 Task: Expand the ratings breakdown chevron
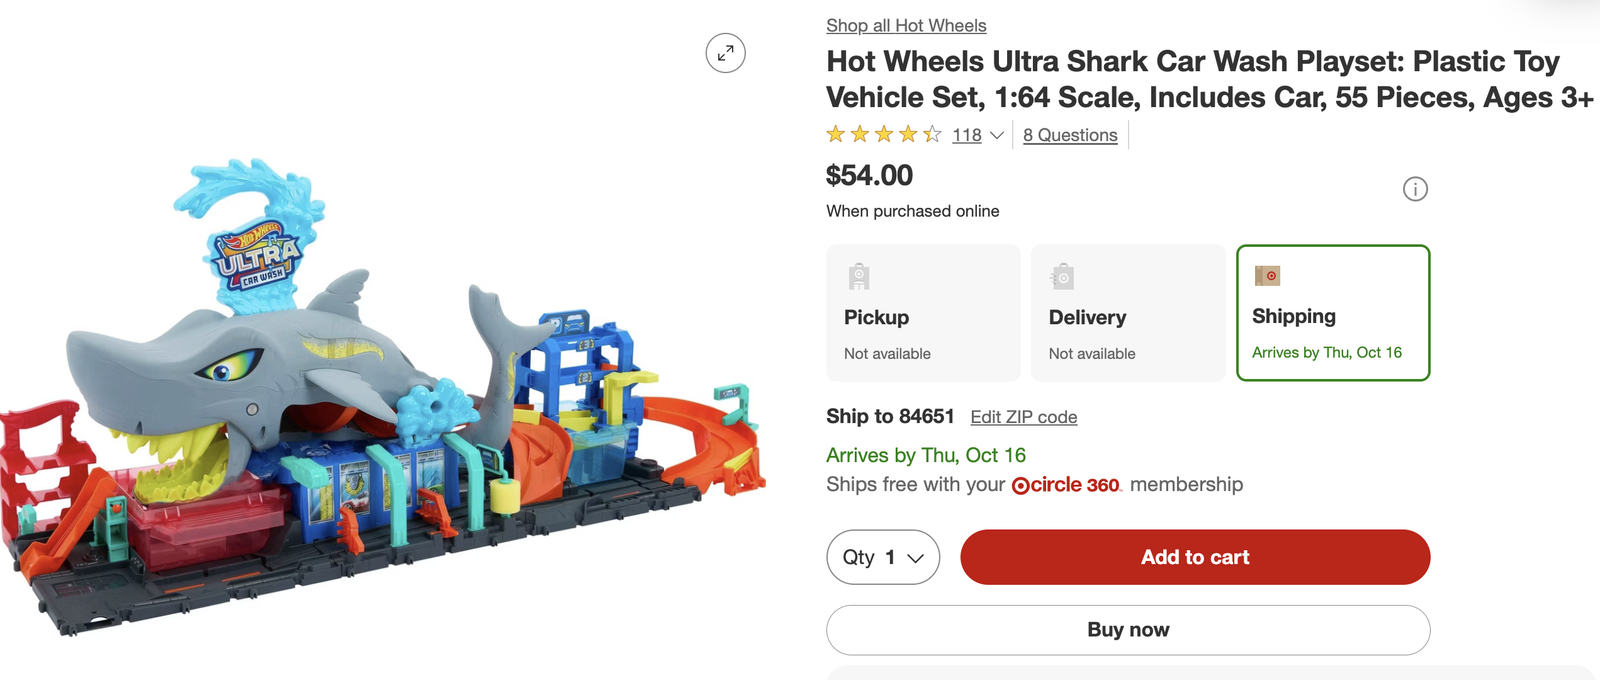(x=997, y=135)
